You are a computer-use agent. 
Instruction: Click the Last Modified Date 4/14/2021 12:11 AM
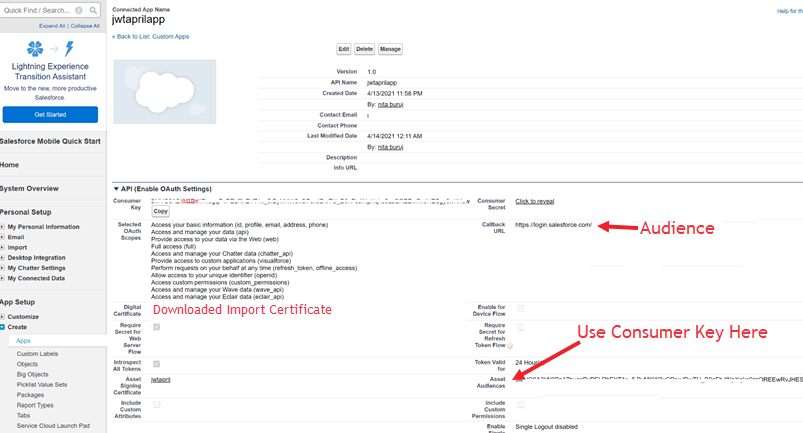tap(394, 136)
